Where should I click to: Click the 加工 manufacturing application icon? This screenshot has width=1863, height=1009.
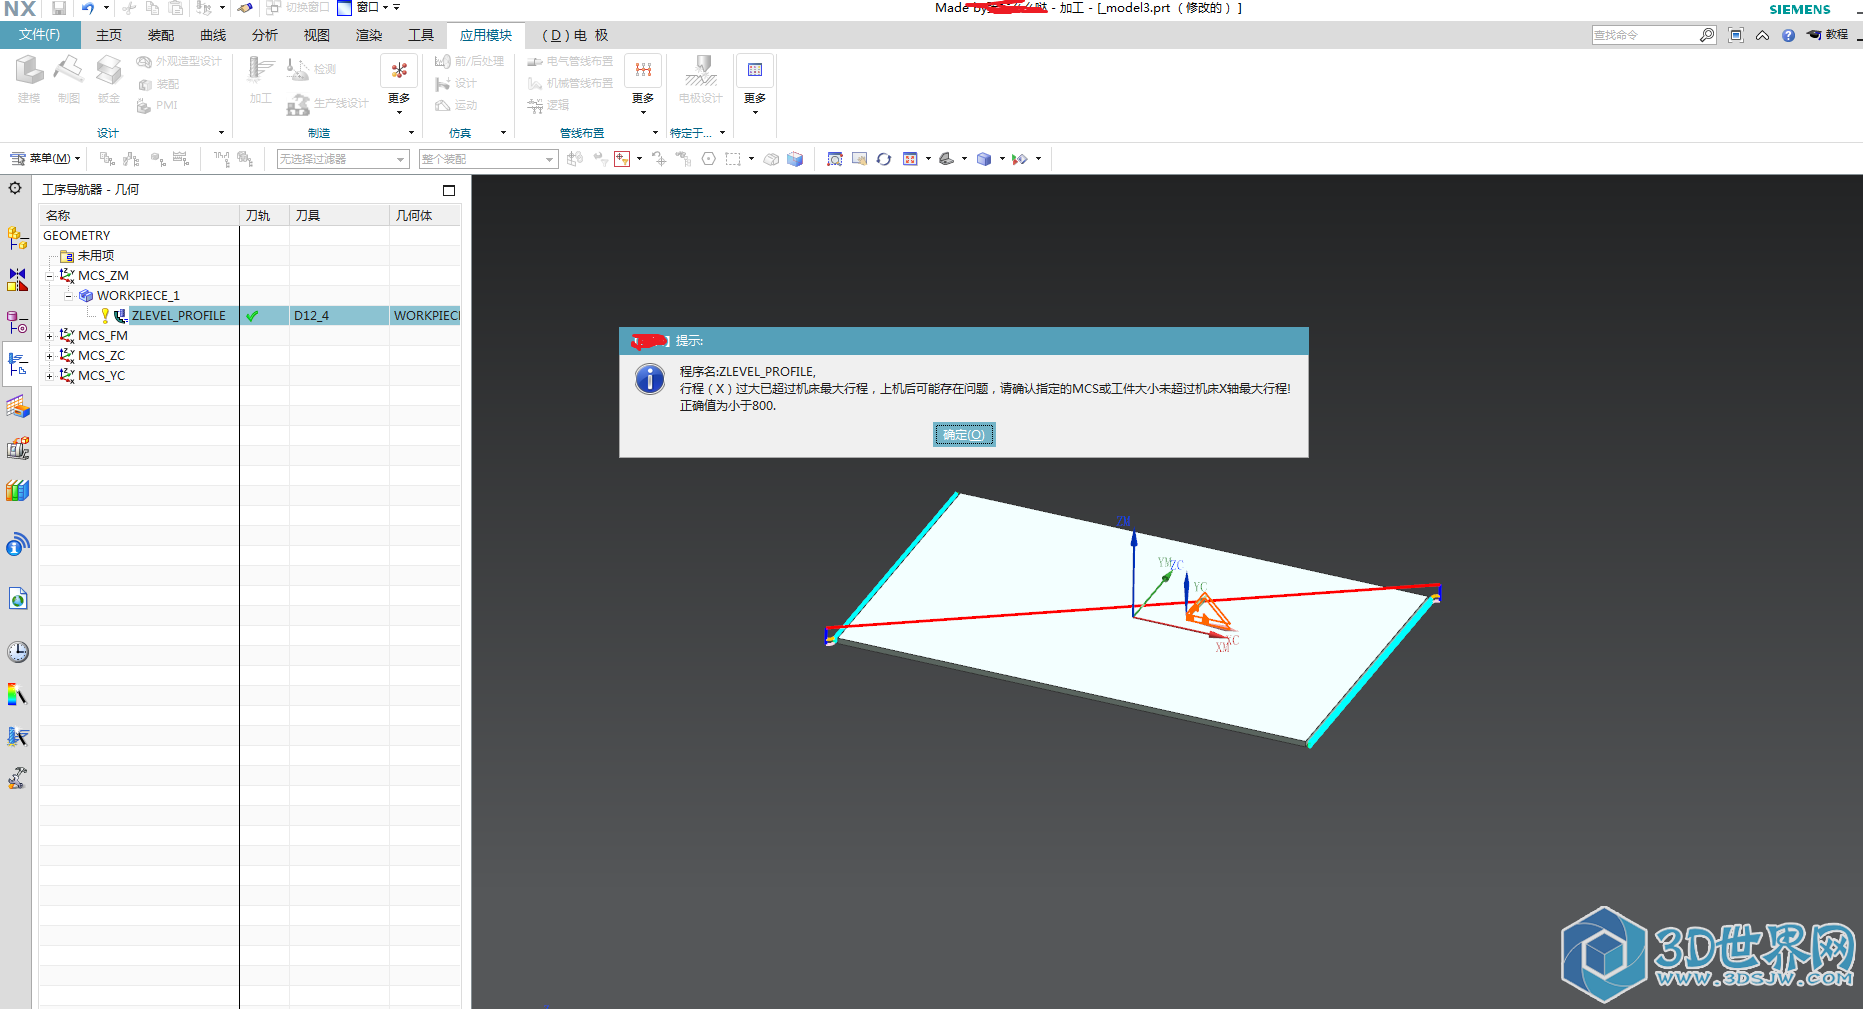(x=261, y=79)
